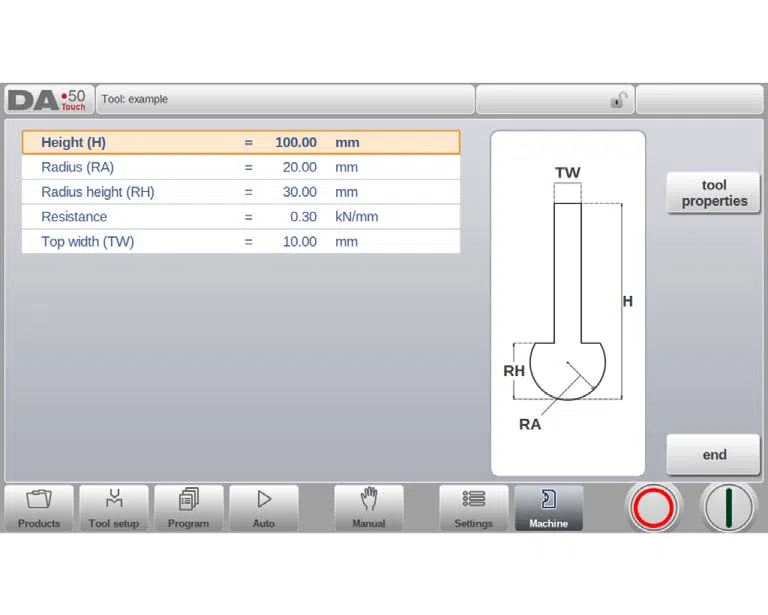
Task: Edit the 20.00 radius value
Action: 299,167
